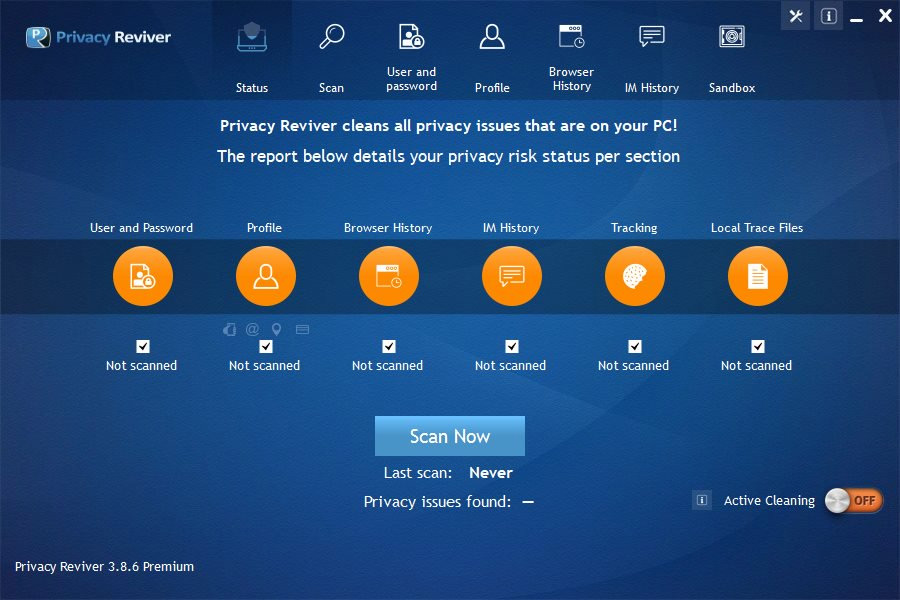The image size is (900, 600).
Task: Click orange Local Trace Files circle icon
Action: pyautogui.click(x=758, y=276)
